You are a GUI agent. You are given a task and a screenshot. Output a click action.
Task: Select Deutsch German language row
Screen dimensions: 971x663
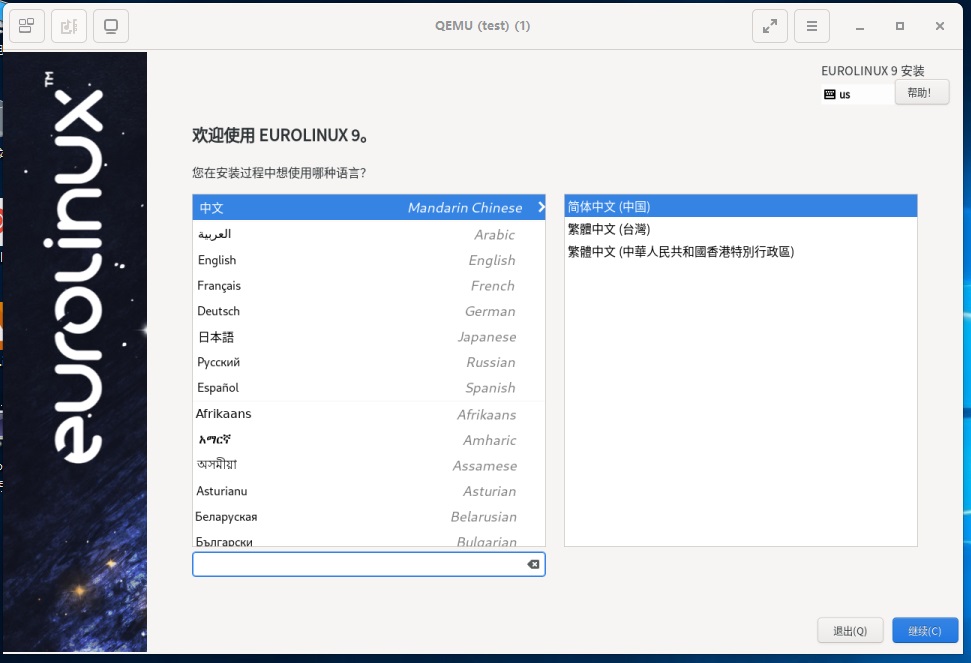[x=369, y=311]
